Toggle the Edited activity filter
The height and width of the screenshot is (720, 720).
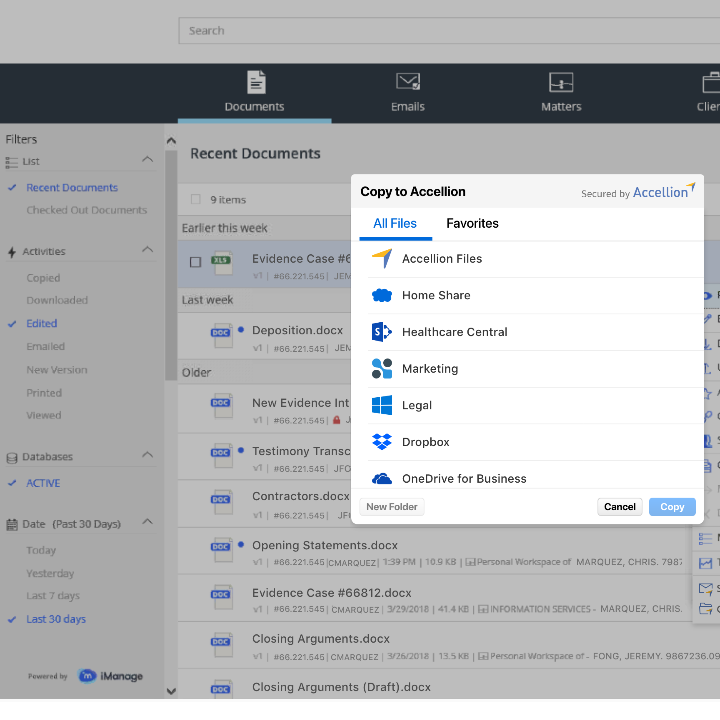pos(42,323)
